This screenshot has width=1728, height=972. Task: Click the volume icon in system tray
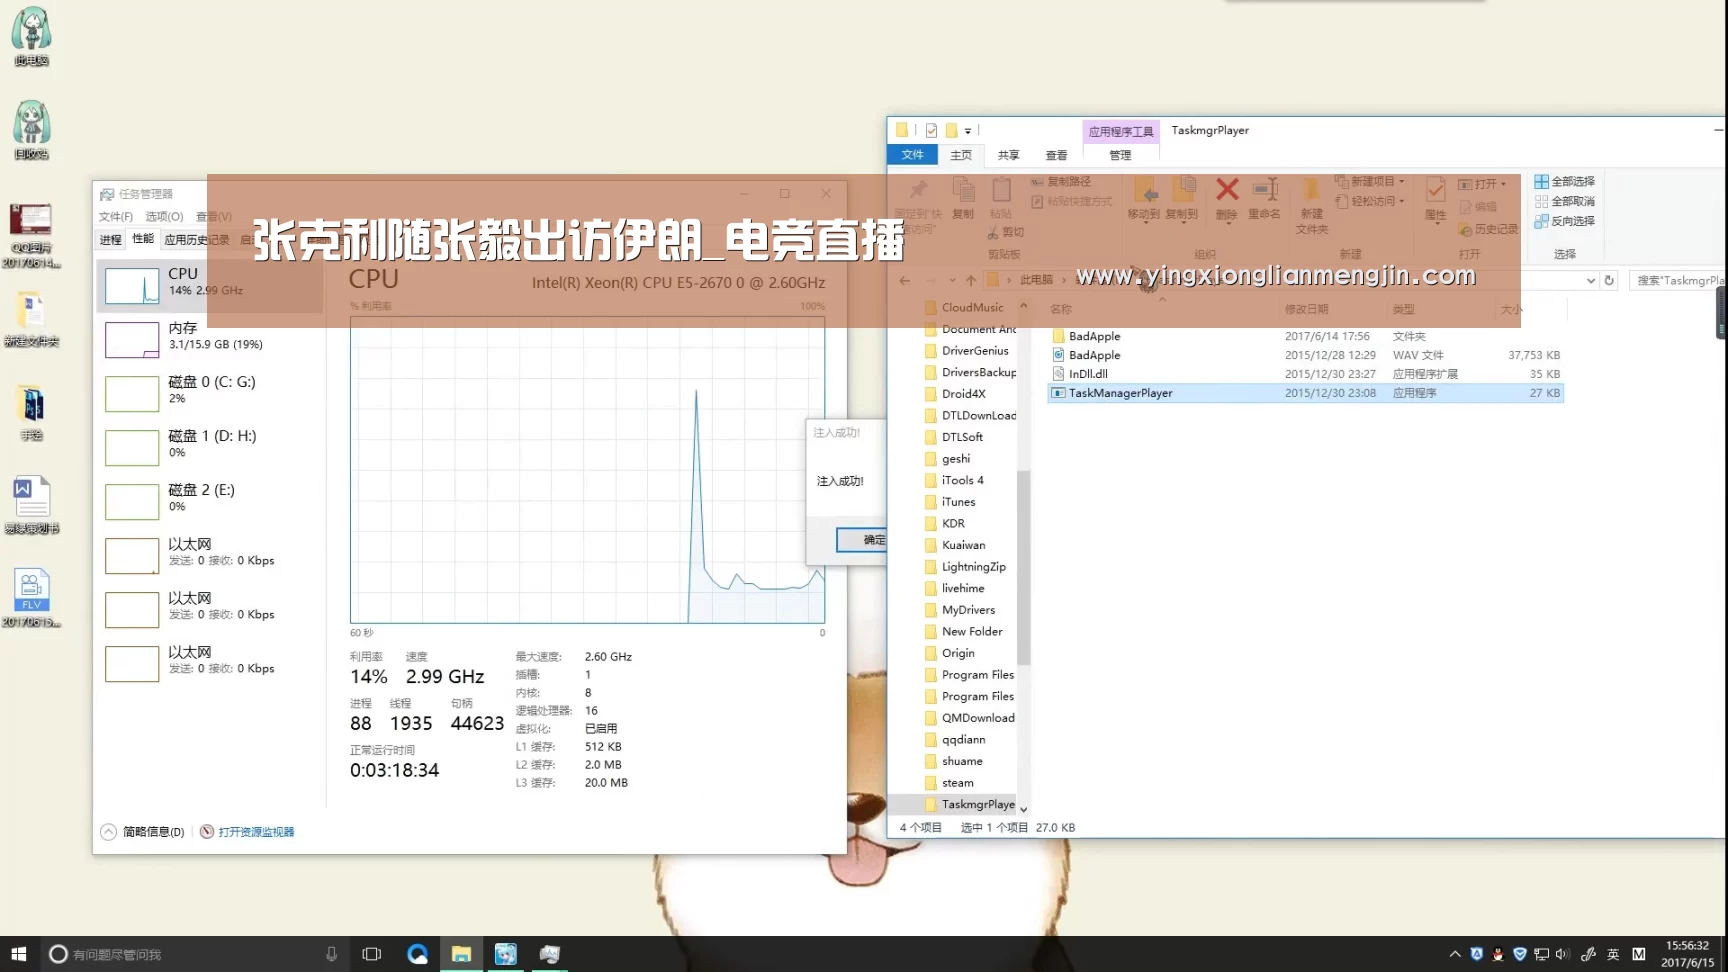click(1561, 954)
